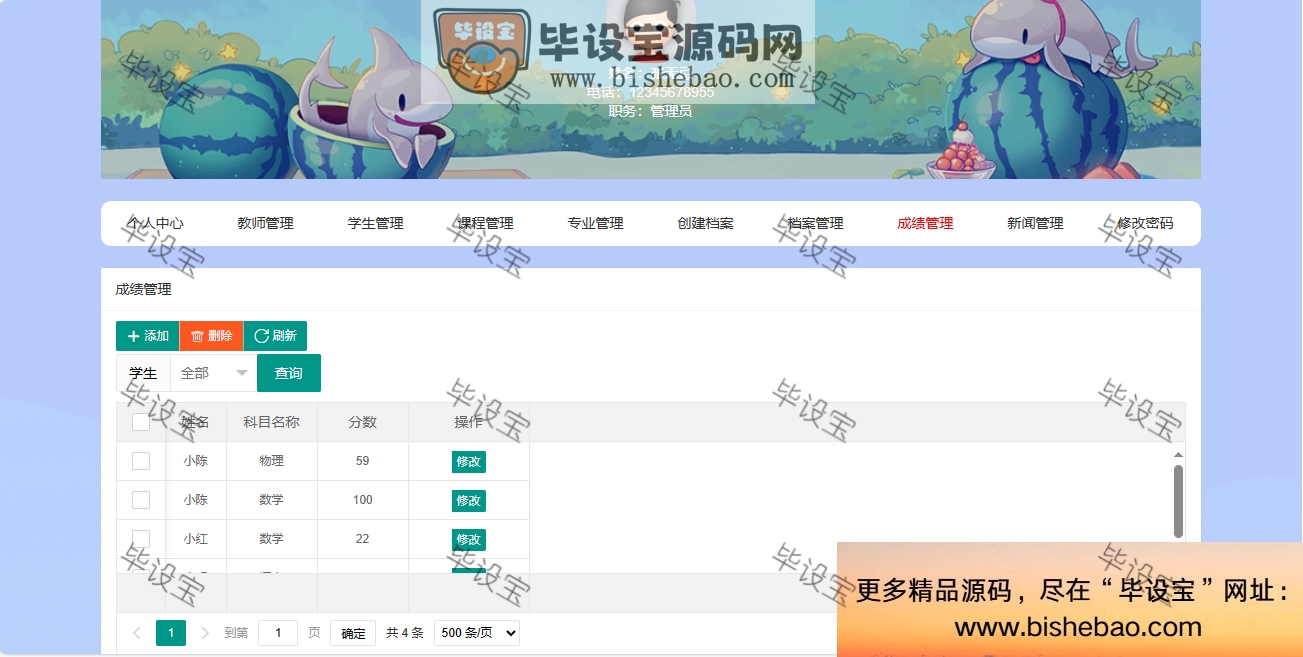Click the green 查询 search button

click(x=289, y=373)
